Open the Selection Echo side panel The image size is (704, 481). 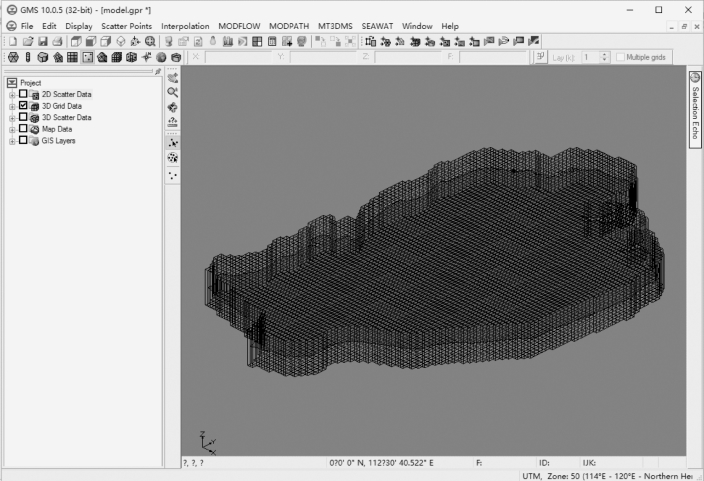coord(695,110)
